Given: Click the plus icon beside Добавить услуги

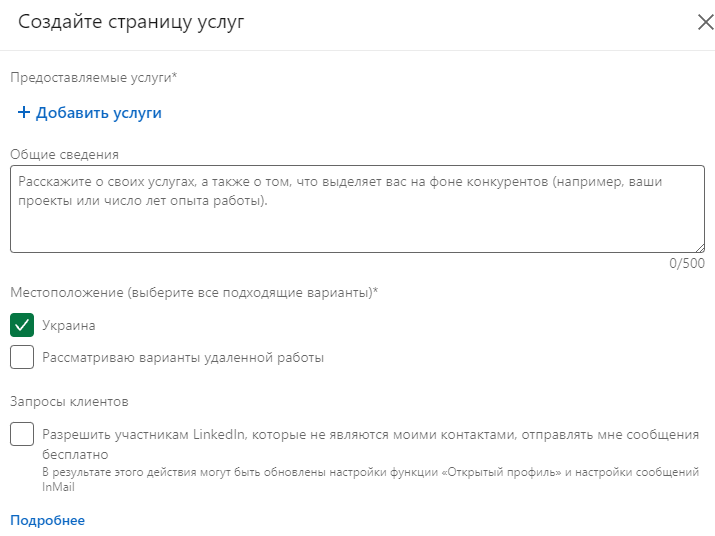Looking at the screenshot, I should coord(24,113).
